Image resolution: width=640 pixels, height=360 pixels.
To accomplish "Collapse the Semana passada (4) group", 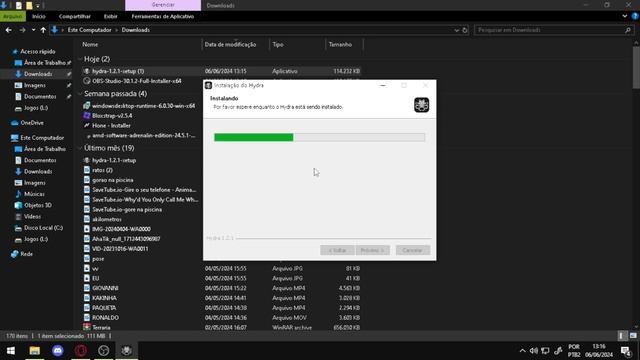I will 80,94.
